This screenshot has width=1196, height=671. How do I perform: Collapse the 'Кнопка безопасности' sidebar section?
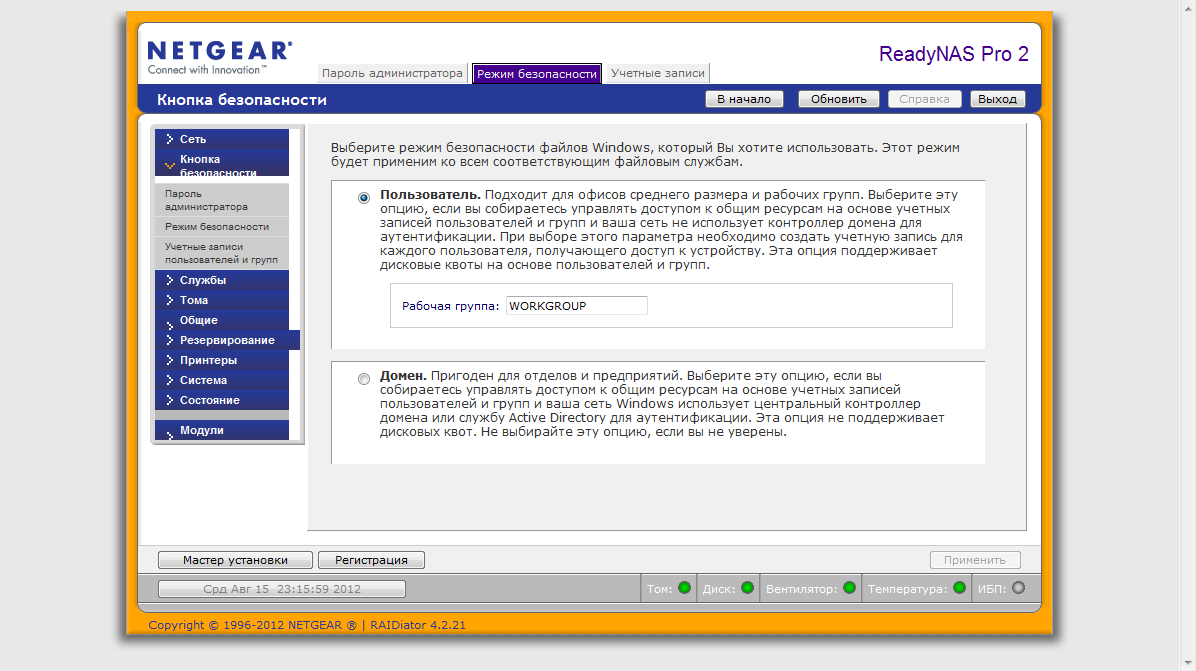coord(221,163)
